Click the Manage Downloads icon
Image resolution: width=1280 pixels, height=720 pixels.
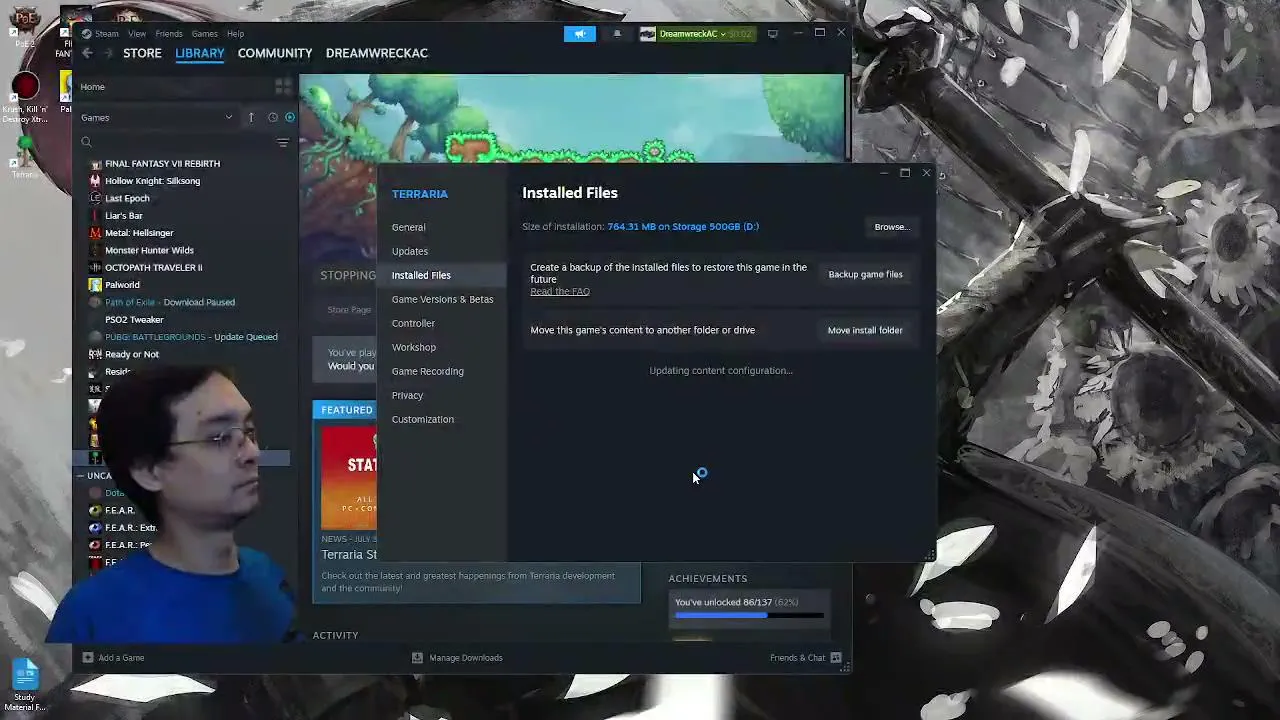pyautogui.click(x=417, y=658)
